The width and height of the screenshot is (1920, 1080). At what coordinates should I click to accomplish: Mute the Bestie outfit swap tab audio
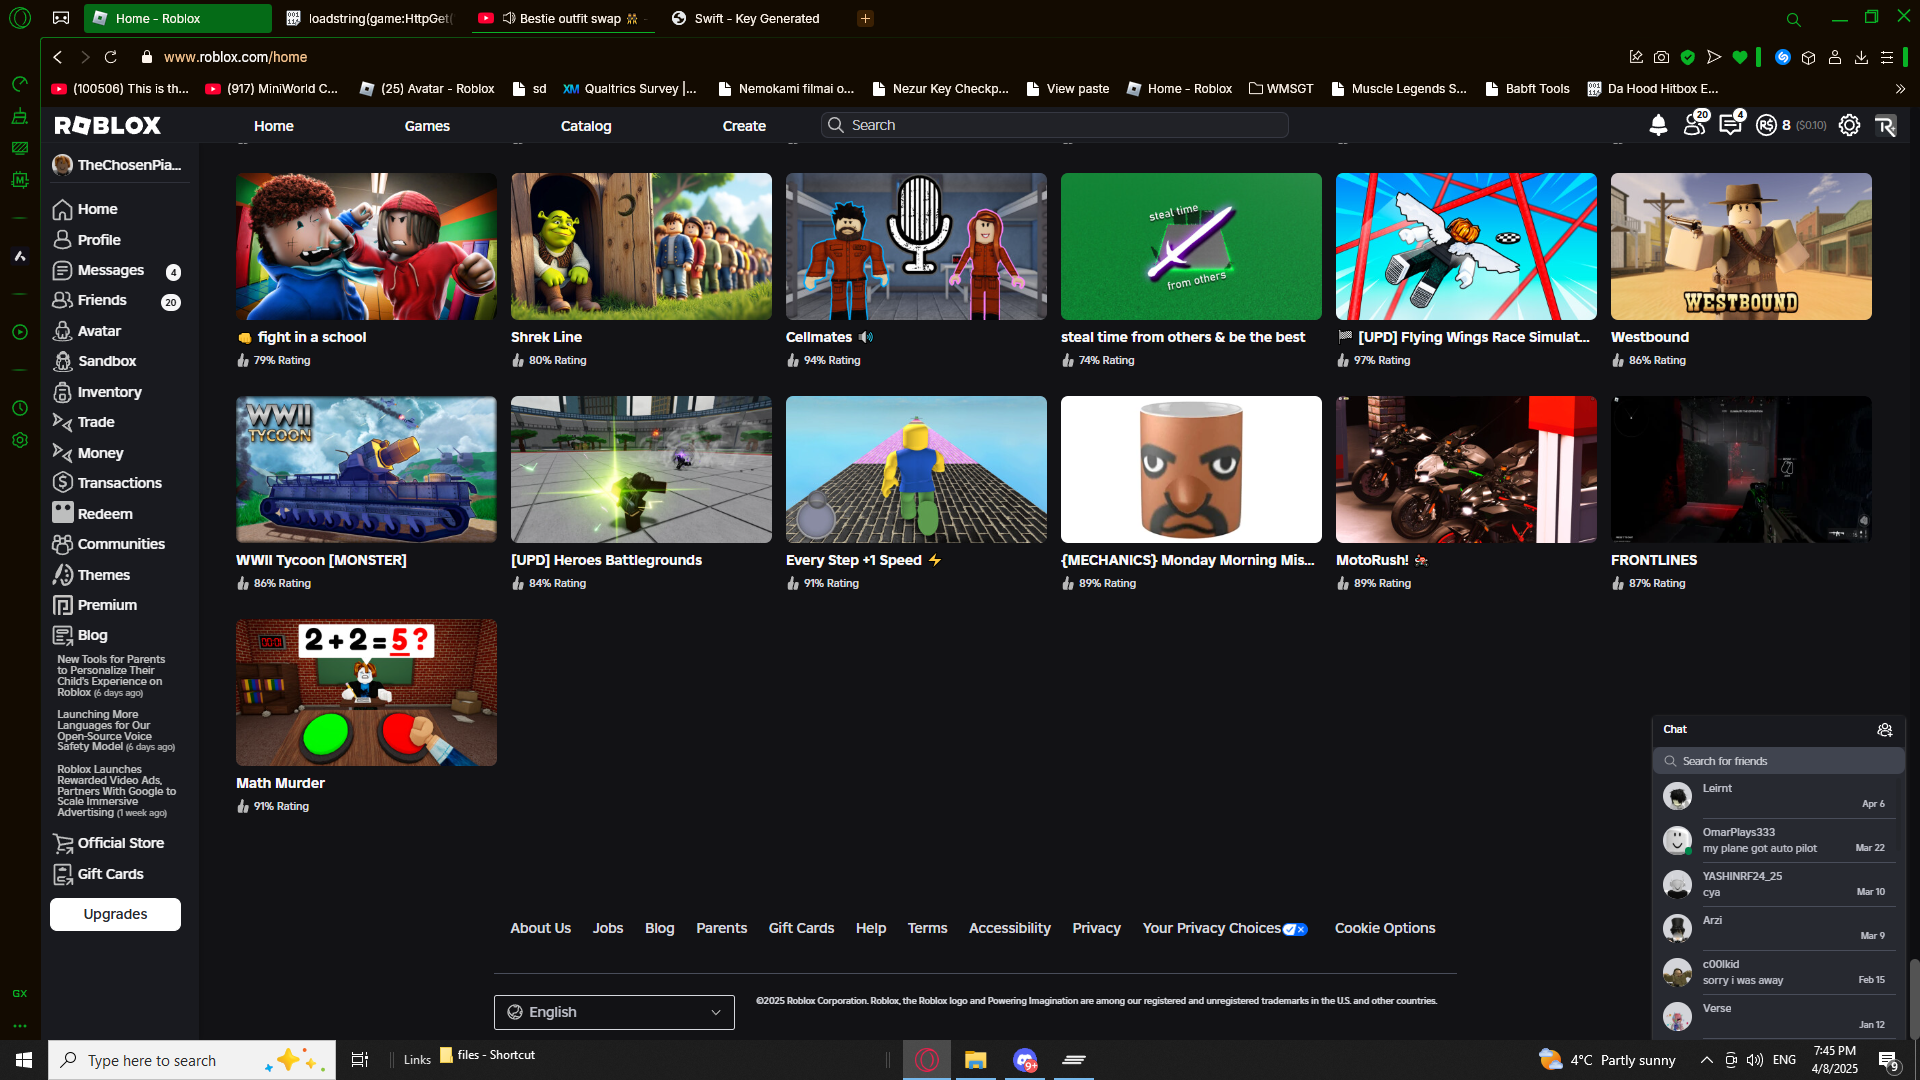pyautogui.click(x=509, y=18)
